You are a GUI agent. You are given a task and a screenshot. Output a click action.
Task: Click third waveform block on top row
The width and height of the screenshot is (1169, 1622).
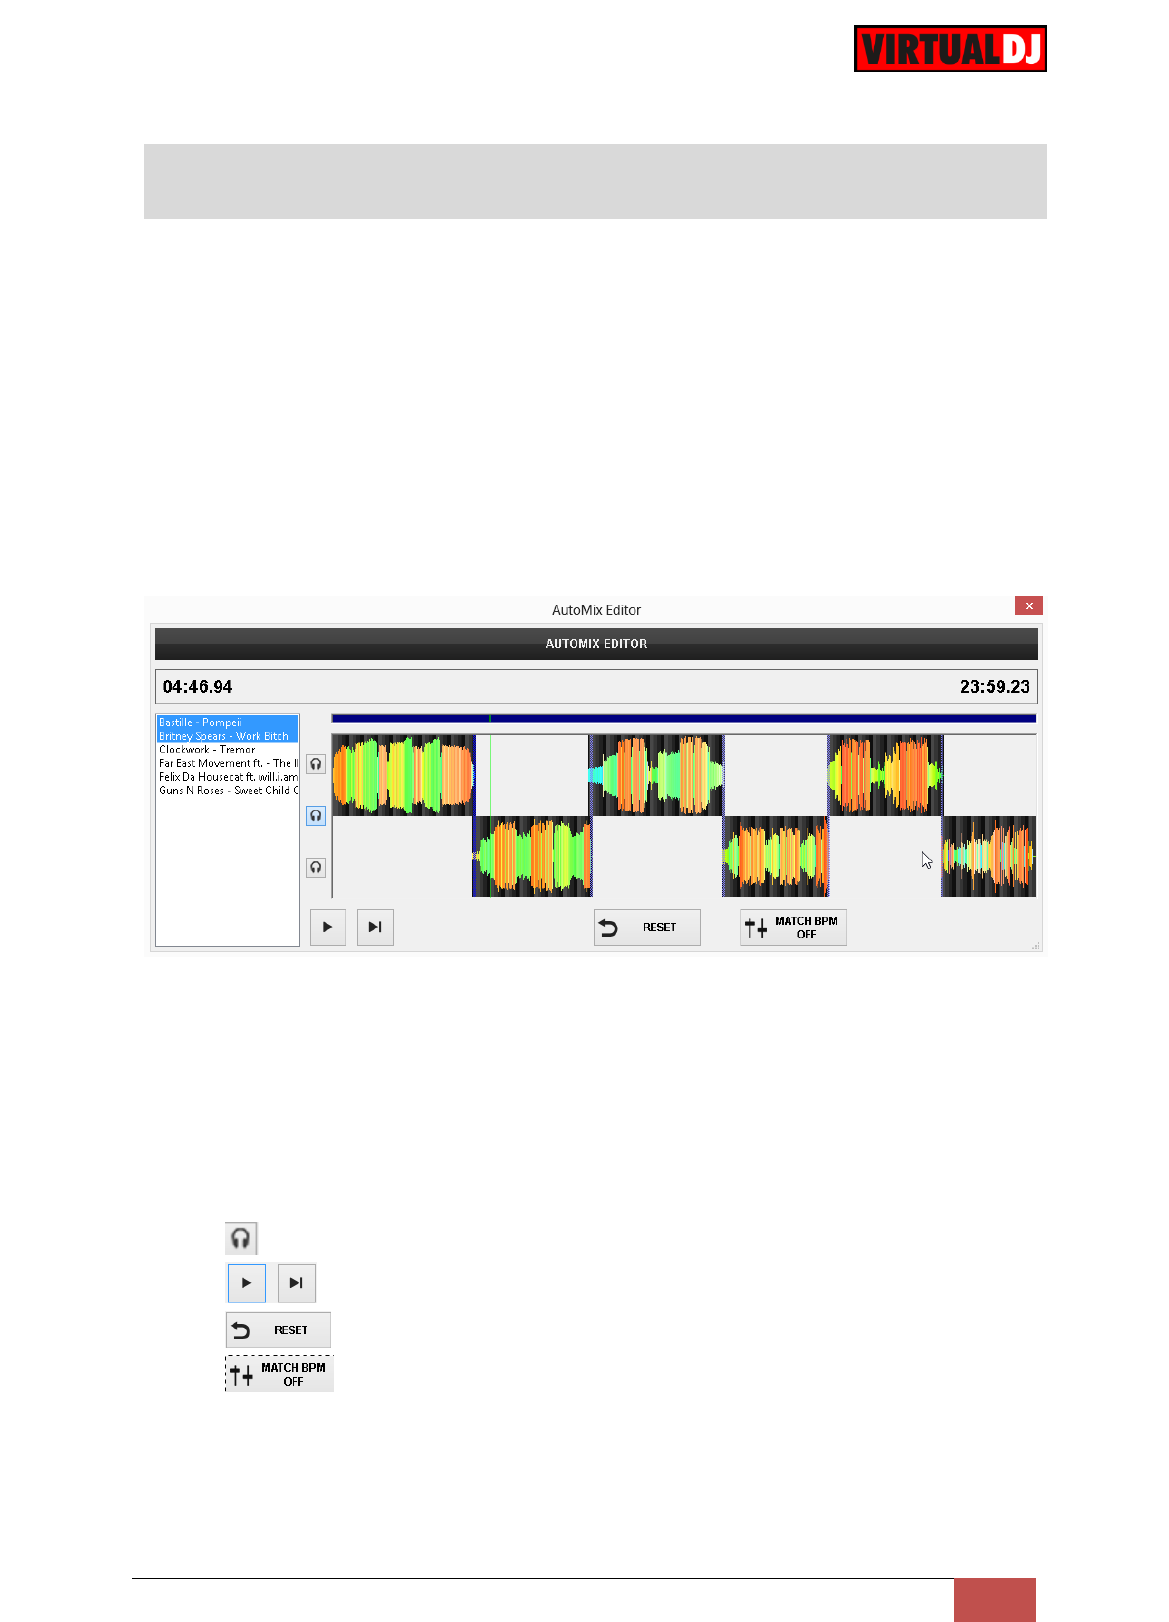tap(885, 775)
